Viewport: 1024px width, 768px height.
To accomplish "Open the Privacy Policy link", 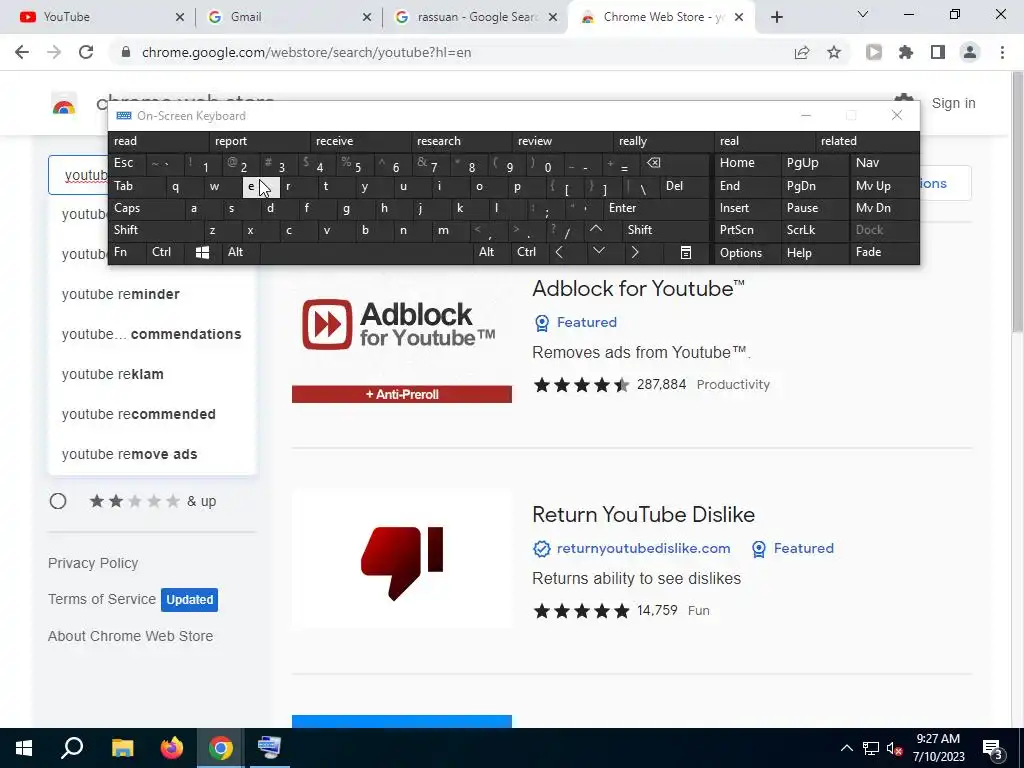I will click(93, 563).
